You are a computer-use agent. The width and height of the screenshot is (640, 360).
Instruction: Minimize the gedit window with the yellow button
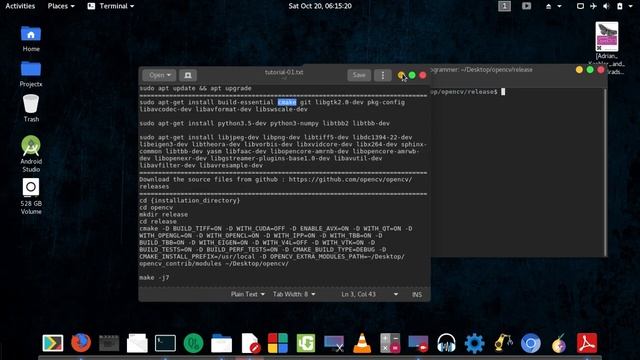[401, 75]
